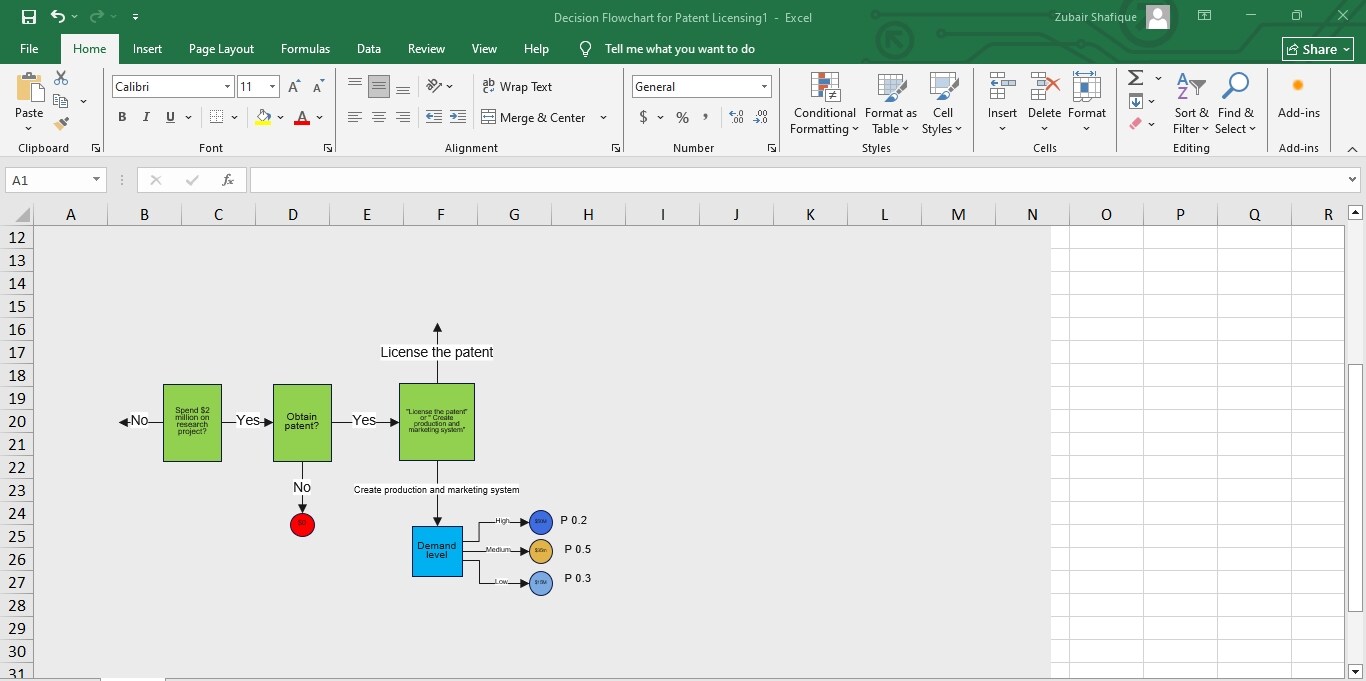This screenshot has height=681, width=1366.
Task: Enable center alignment
Action: pyautogui.click(x=379, y=117)
